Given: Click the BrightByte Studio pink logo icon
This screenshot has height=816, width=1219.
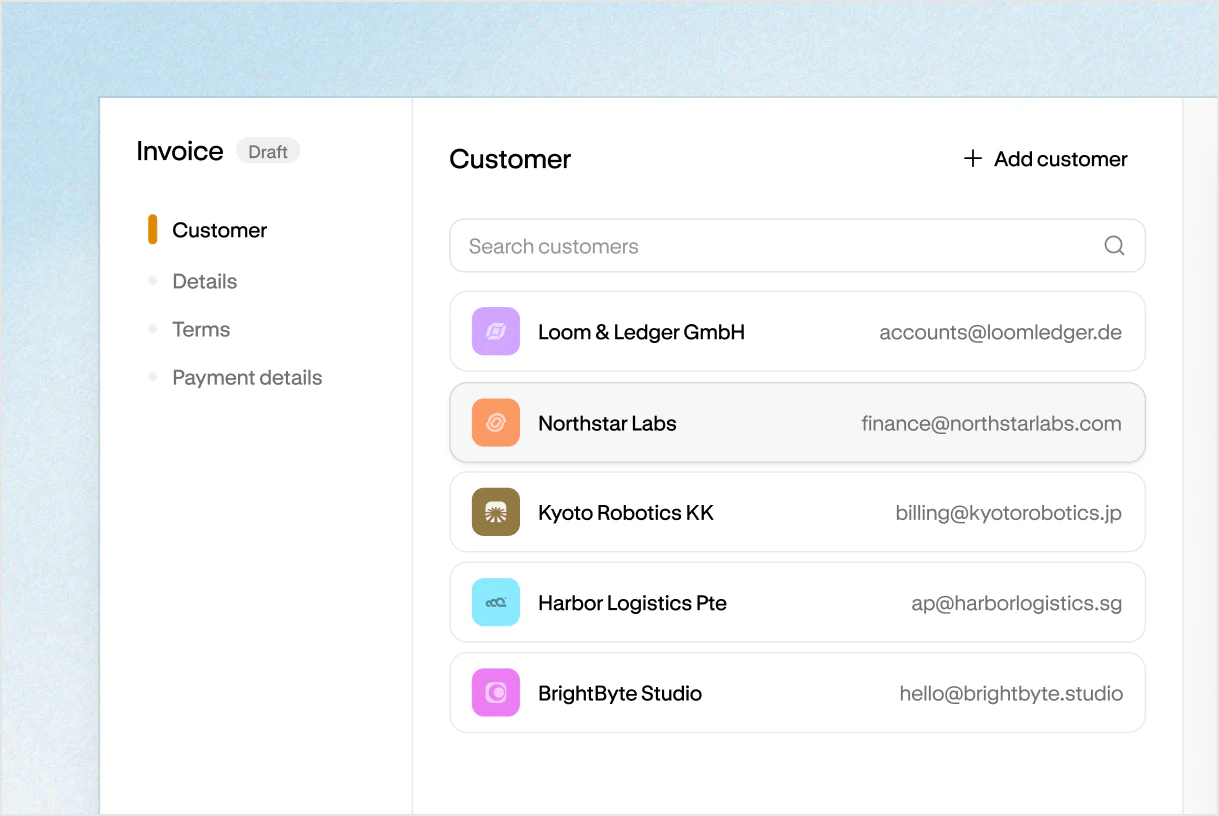Looking at the screenshot, I should click(x=496, y=692).
